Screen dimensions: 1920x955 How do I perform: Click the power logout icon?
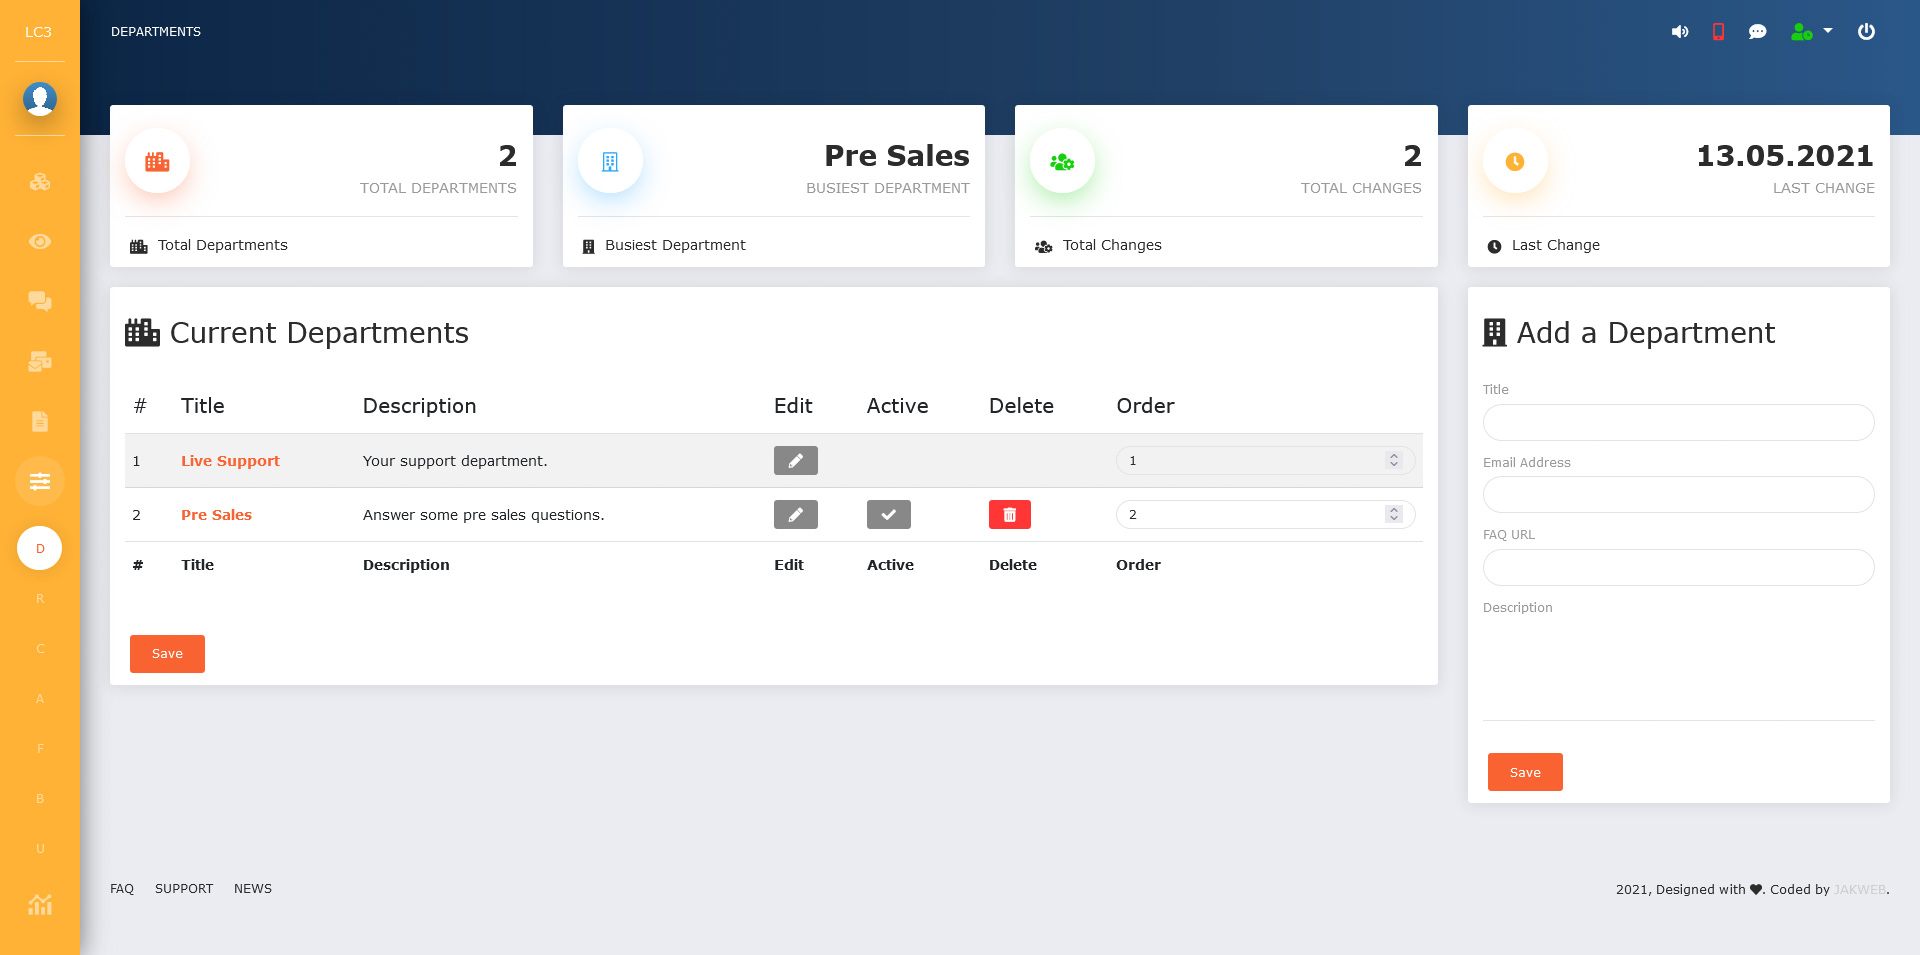1866,32
